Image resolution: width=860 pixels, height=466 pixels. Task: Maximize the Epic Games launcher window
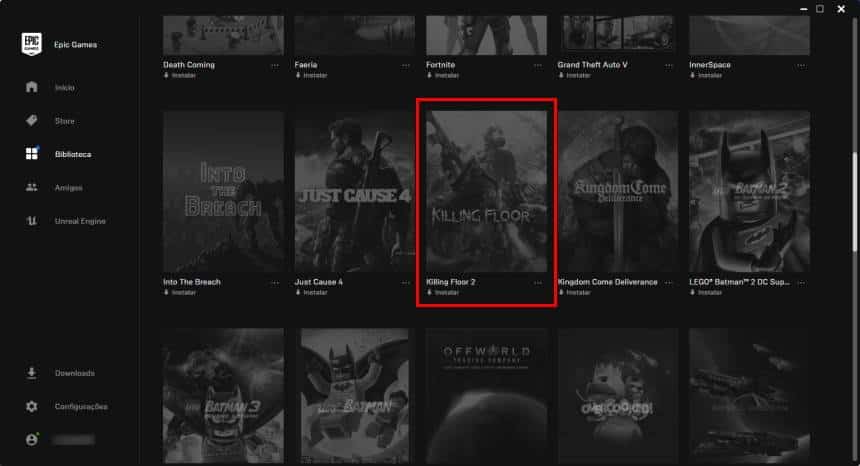point(820,9)
